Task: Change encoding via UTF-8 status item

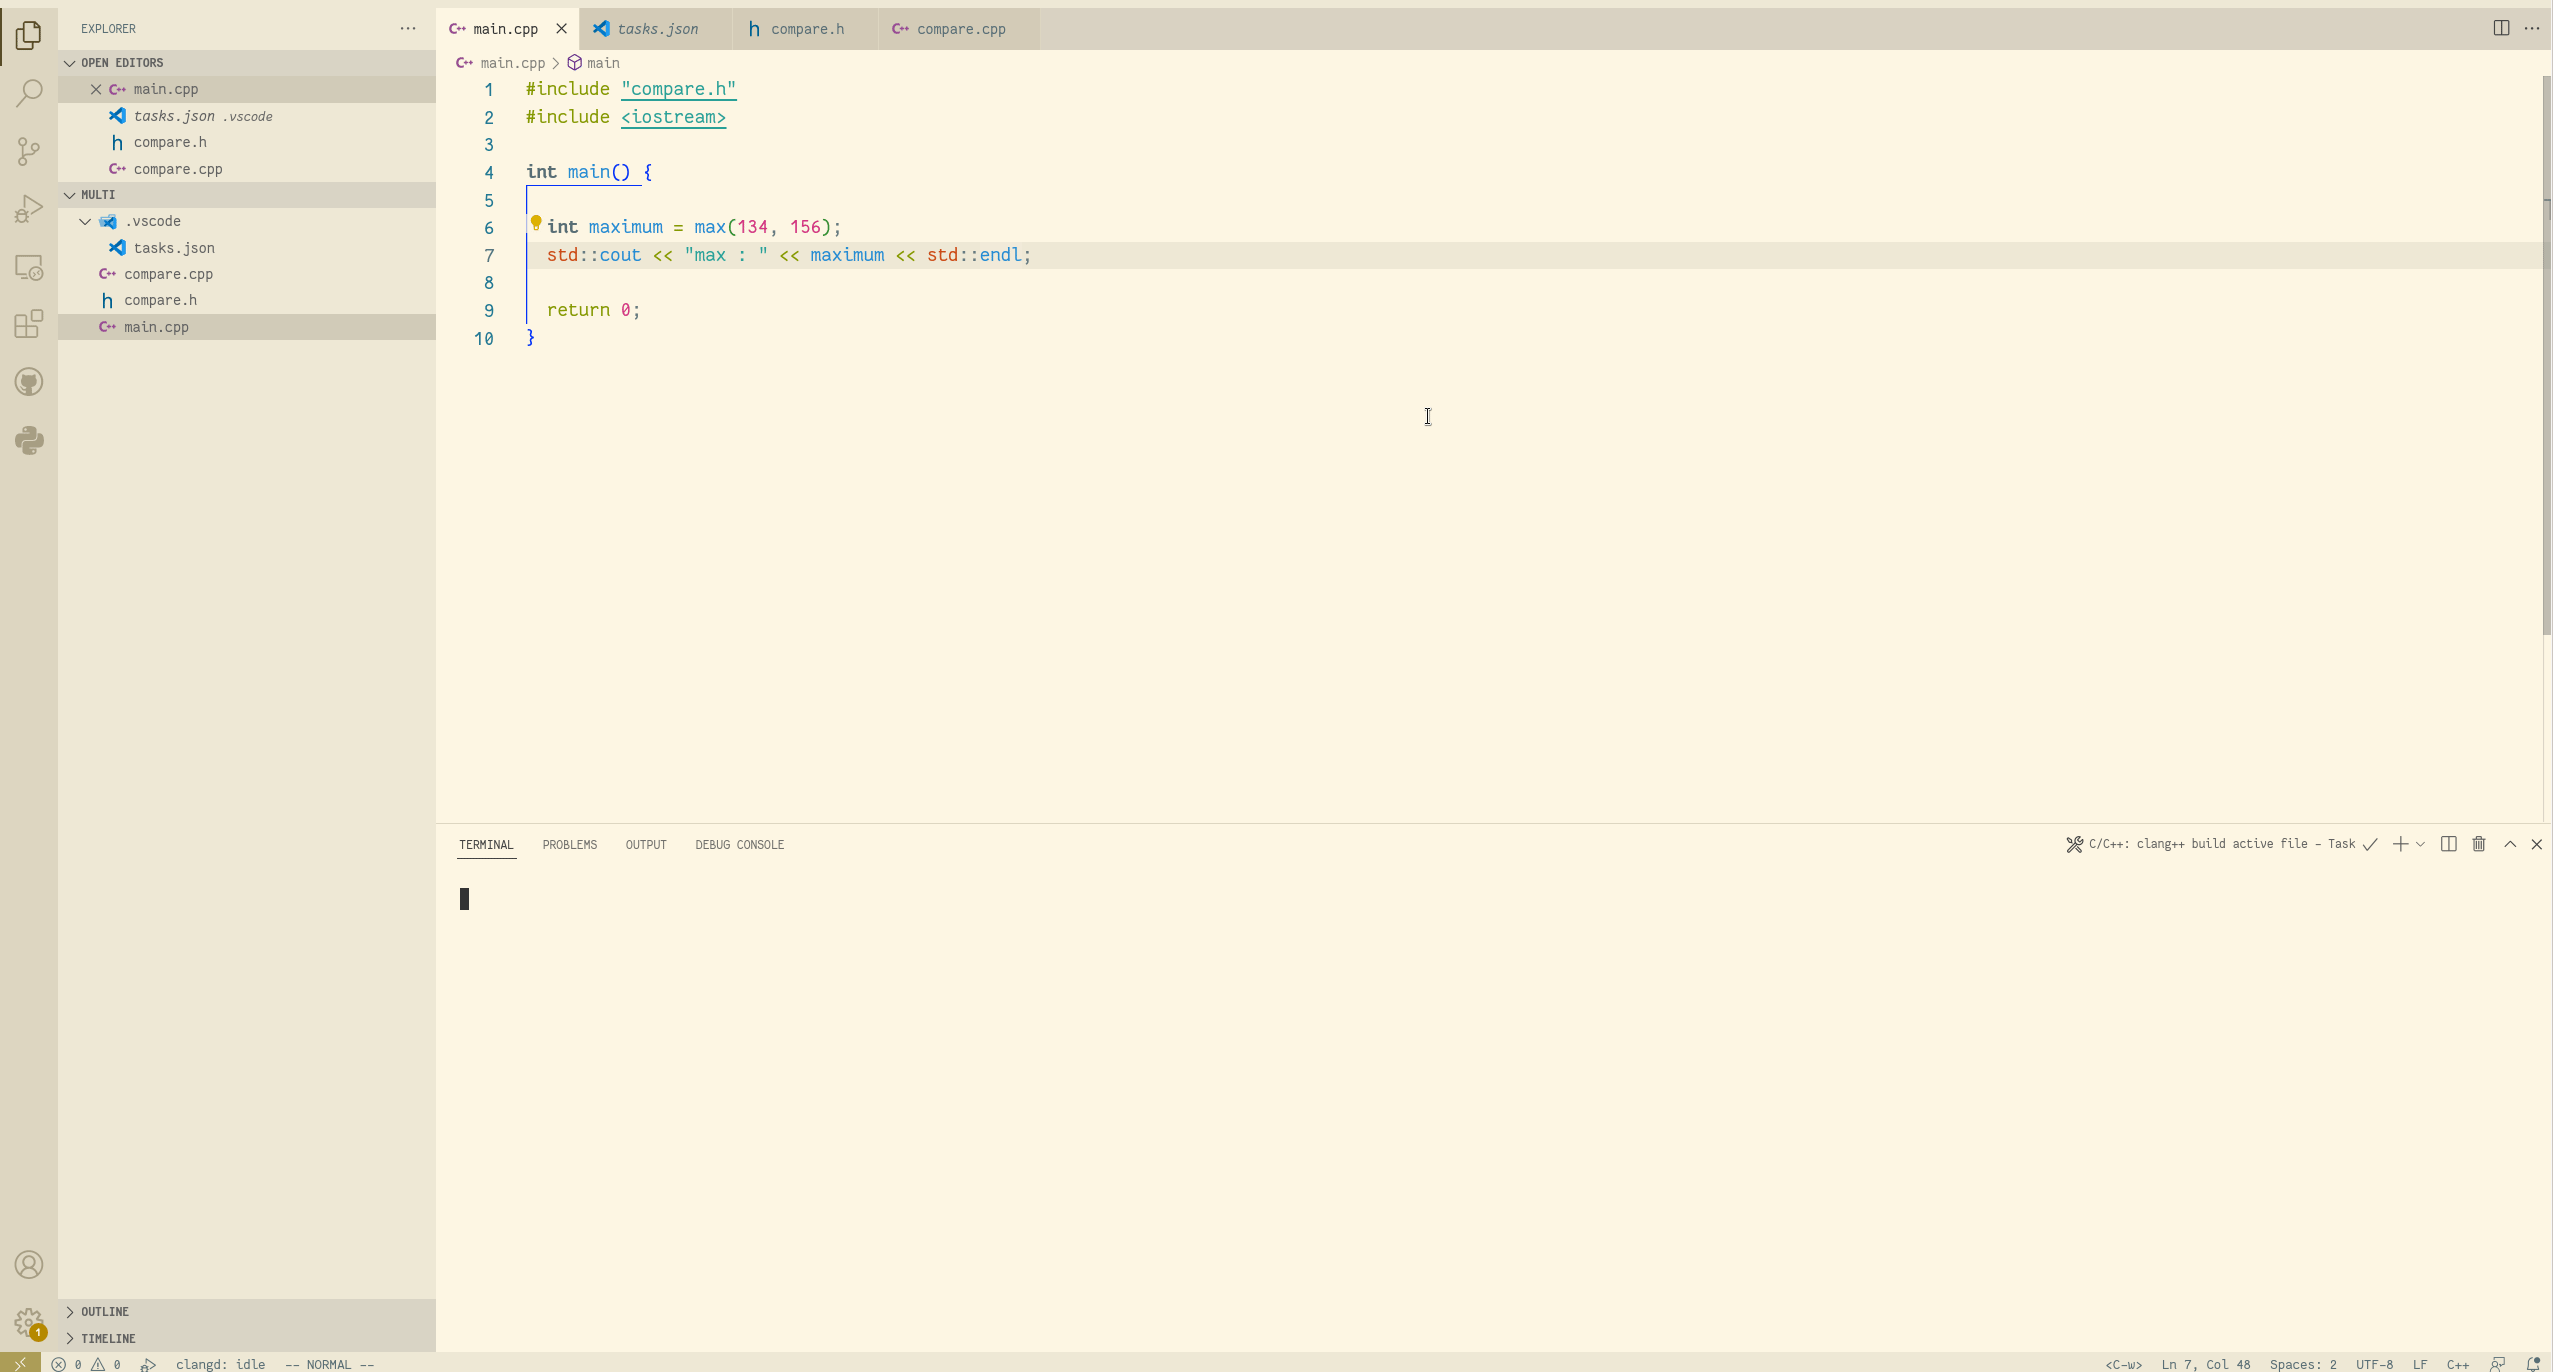Action: (x=2374, y=1364)
